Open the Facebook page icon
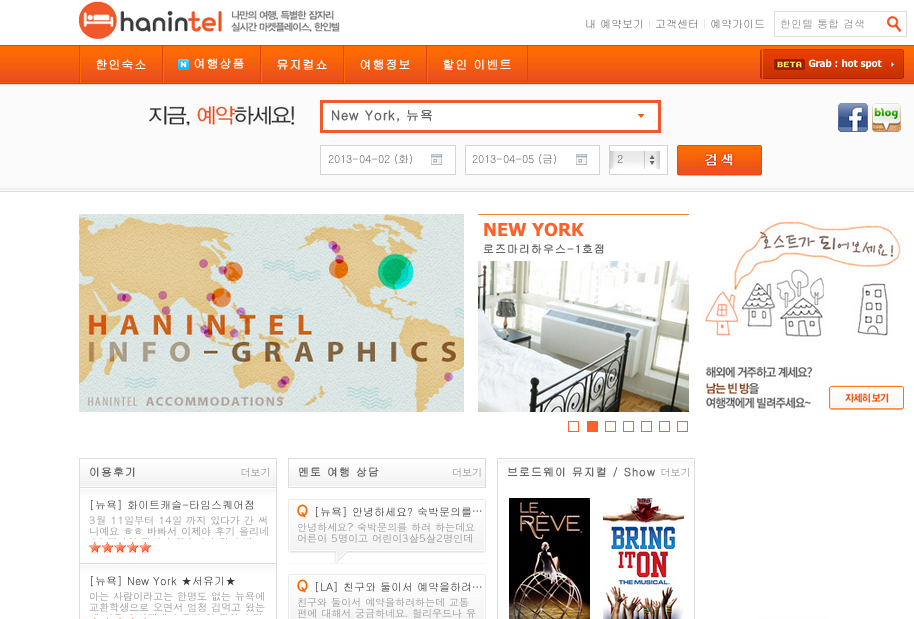Screen dimensions: 914x619 coord(852,118)
